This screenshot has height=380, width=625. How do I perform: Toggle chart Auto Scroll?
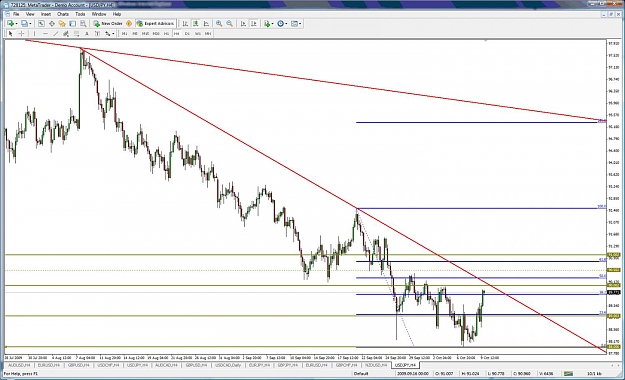tap(243, 24)
